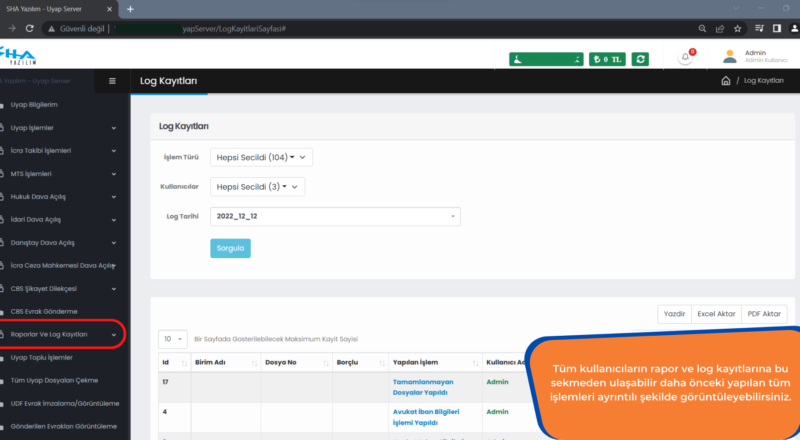Open Uyap Bilgilerim sidebar item
Image resolution: width=800 pixels, height=440 pixels.
[x=40, y=104]
